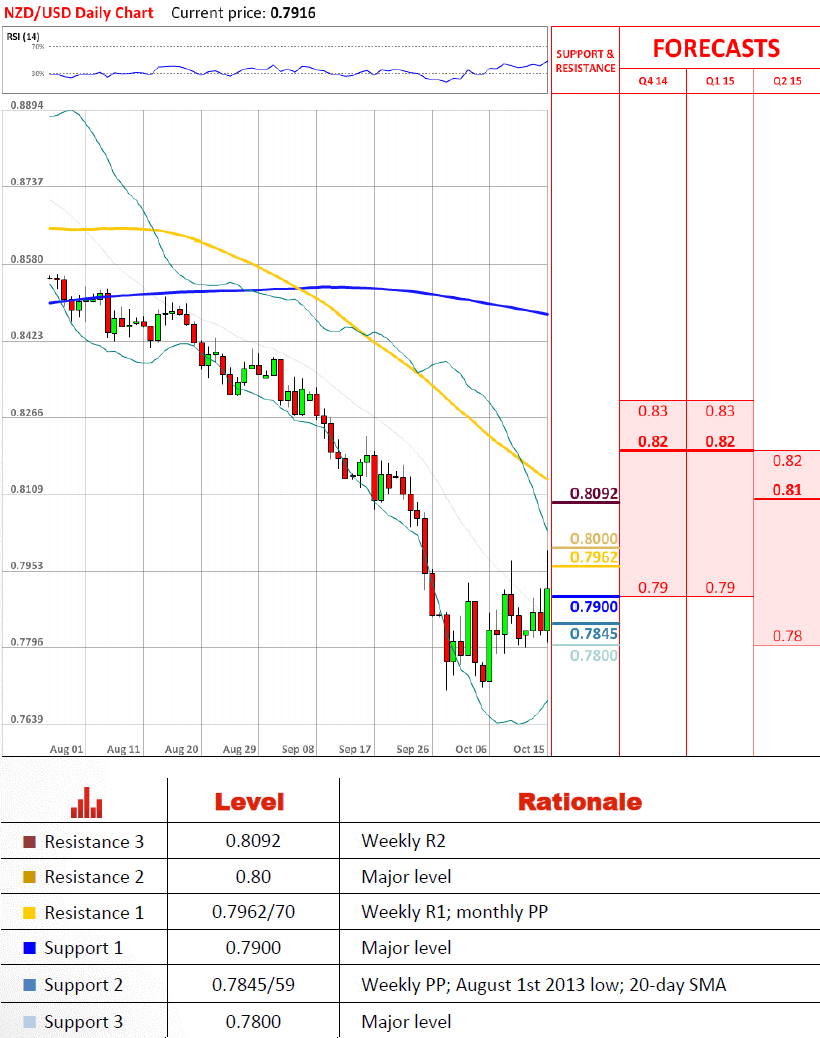Viewport: 820px width, 1038px height.
Task: Select the Q4 14 forecast column header
Action: (653, 81)
